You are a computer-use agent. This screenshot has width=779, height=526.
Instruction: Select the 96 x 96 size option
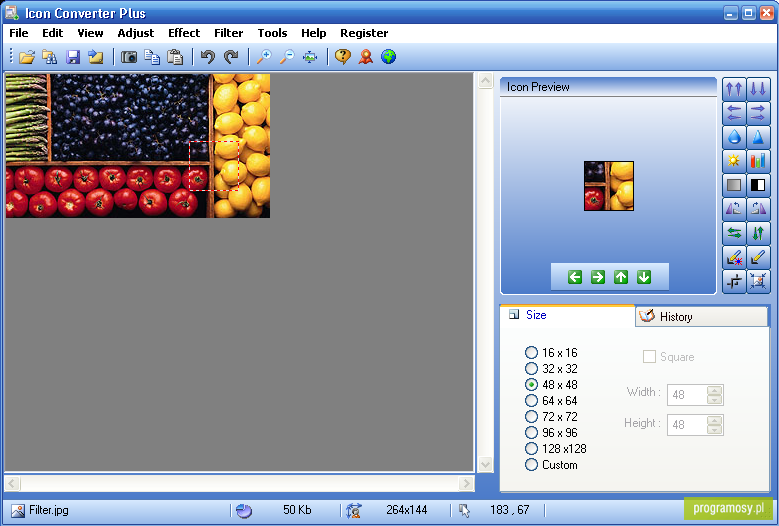tap(551, 433)
